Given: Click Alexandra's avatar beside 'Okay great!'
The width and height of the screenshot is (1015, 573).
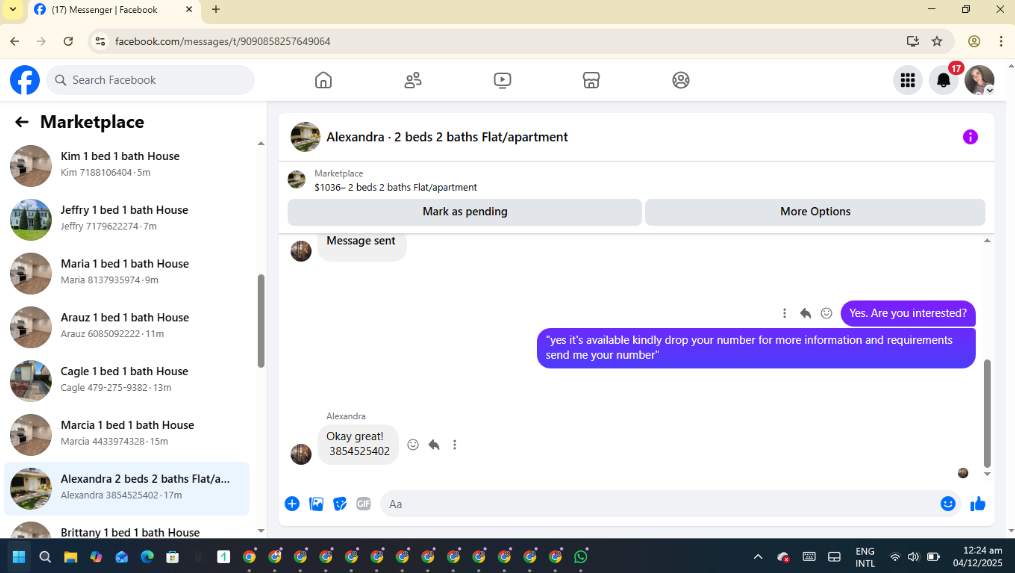Looking at the screenshot, I should coord(301,455).
